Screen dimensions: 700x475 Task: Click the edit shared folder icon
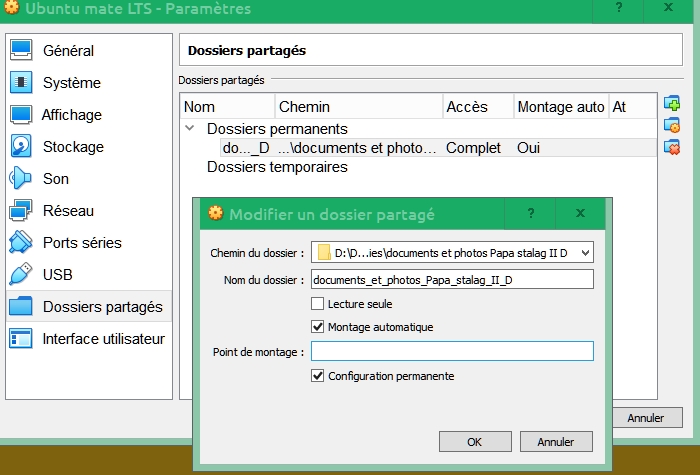pyautogui.click(x=672, y=126)
